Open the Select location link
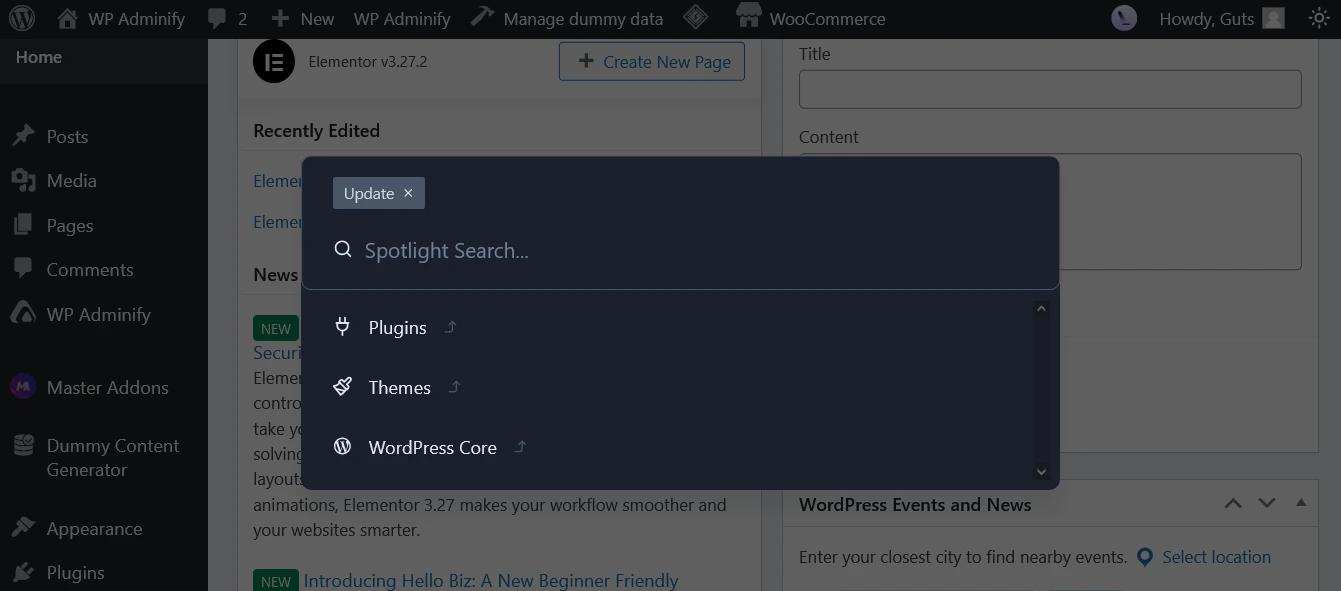This screenshot has height=591, width=1341. click(1216, 557)
